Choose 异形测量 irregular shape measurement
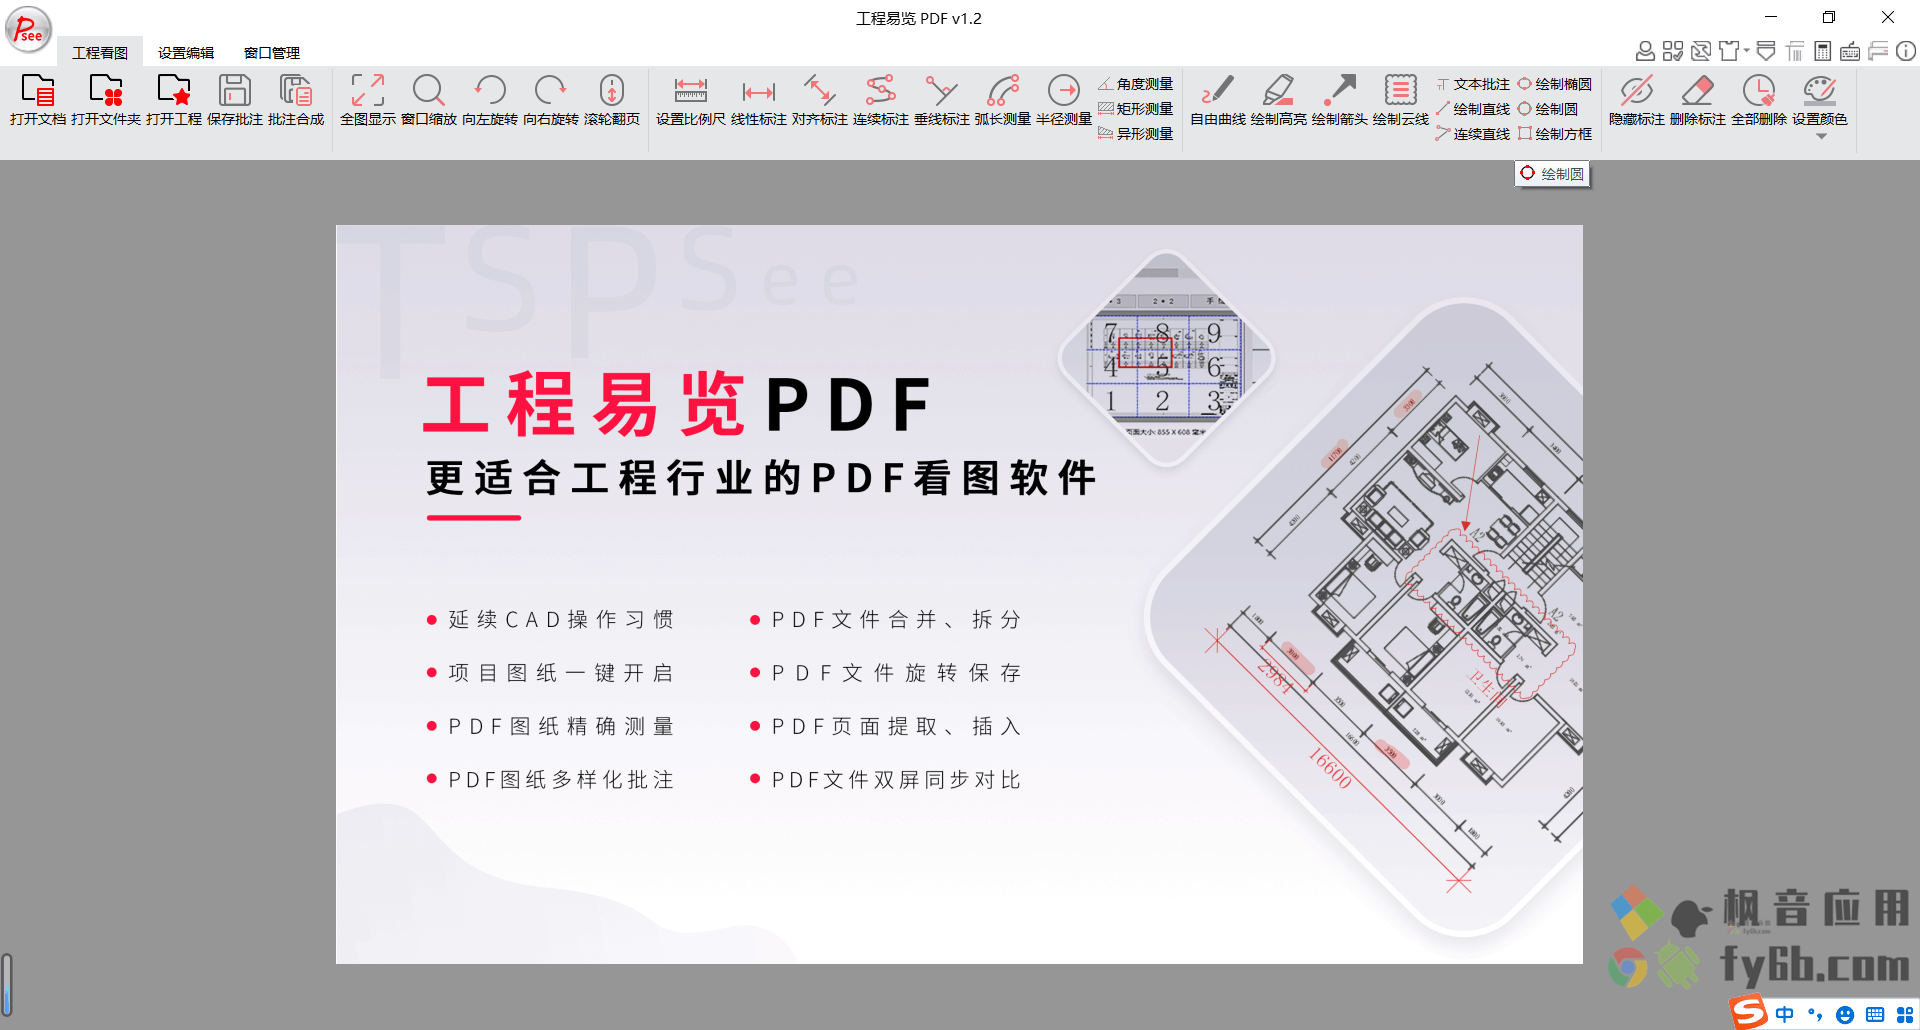Screen dimensions: 1920x1030 coord(1136,134)
